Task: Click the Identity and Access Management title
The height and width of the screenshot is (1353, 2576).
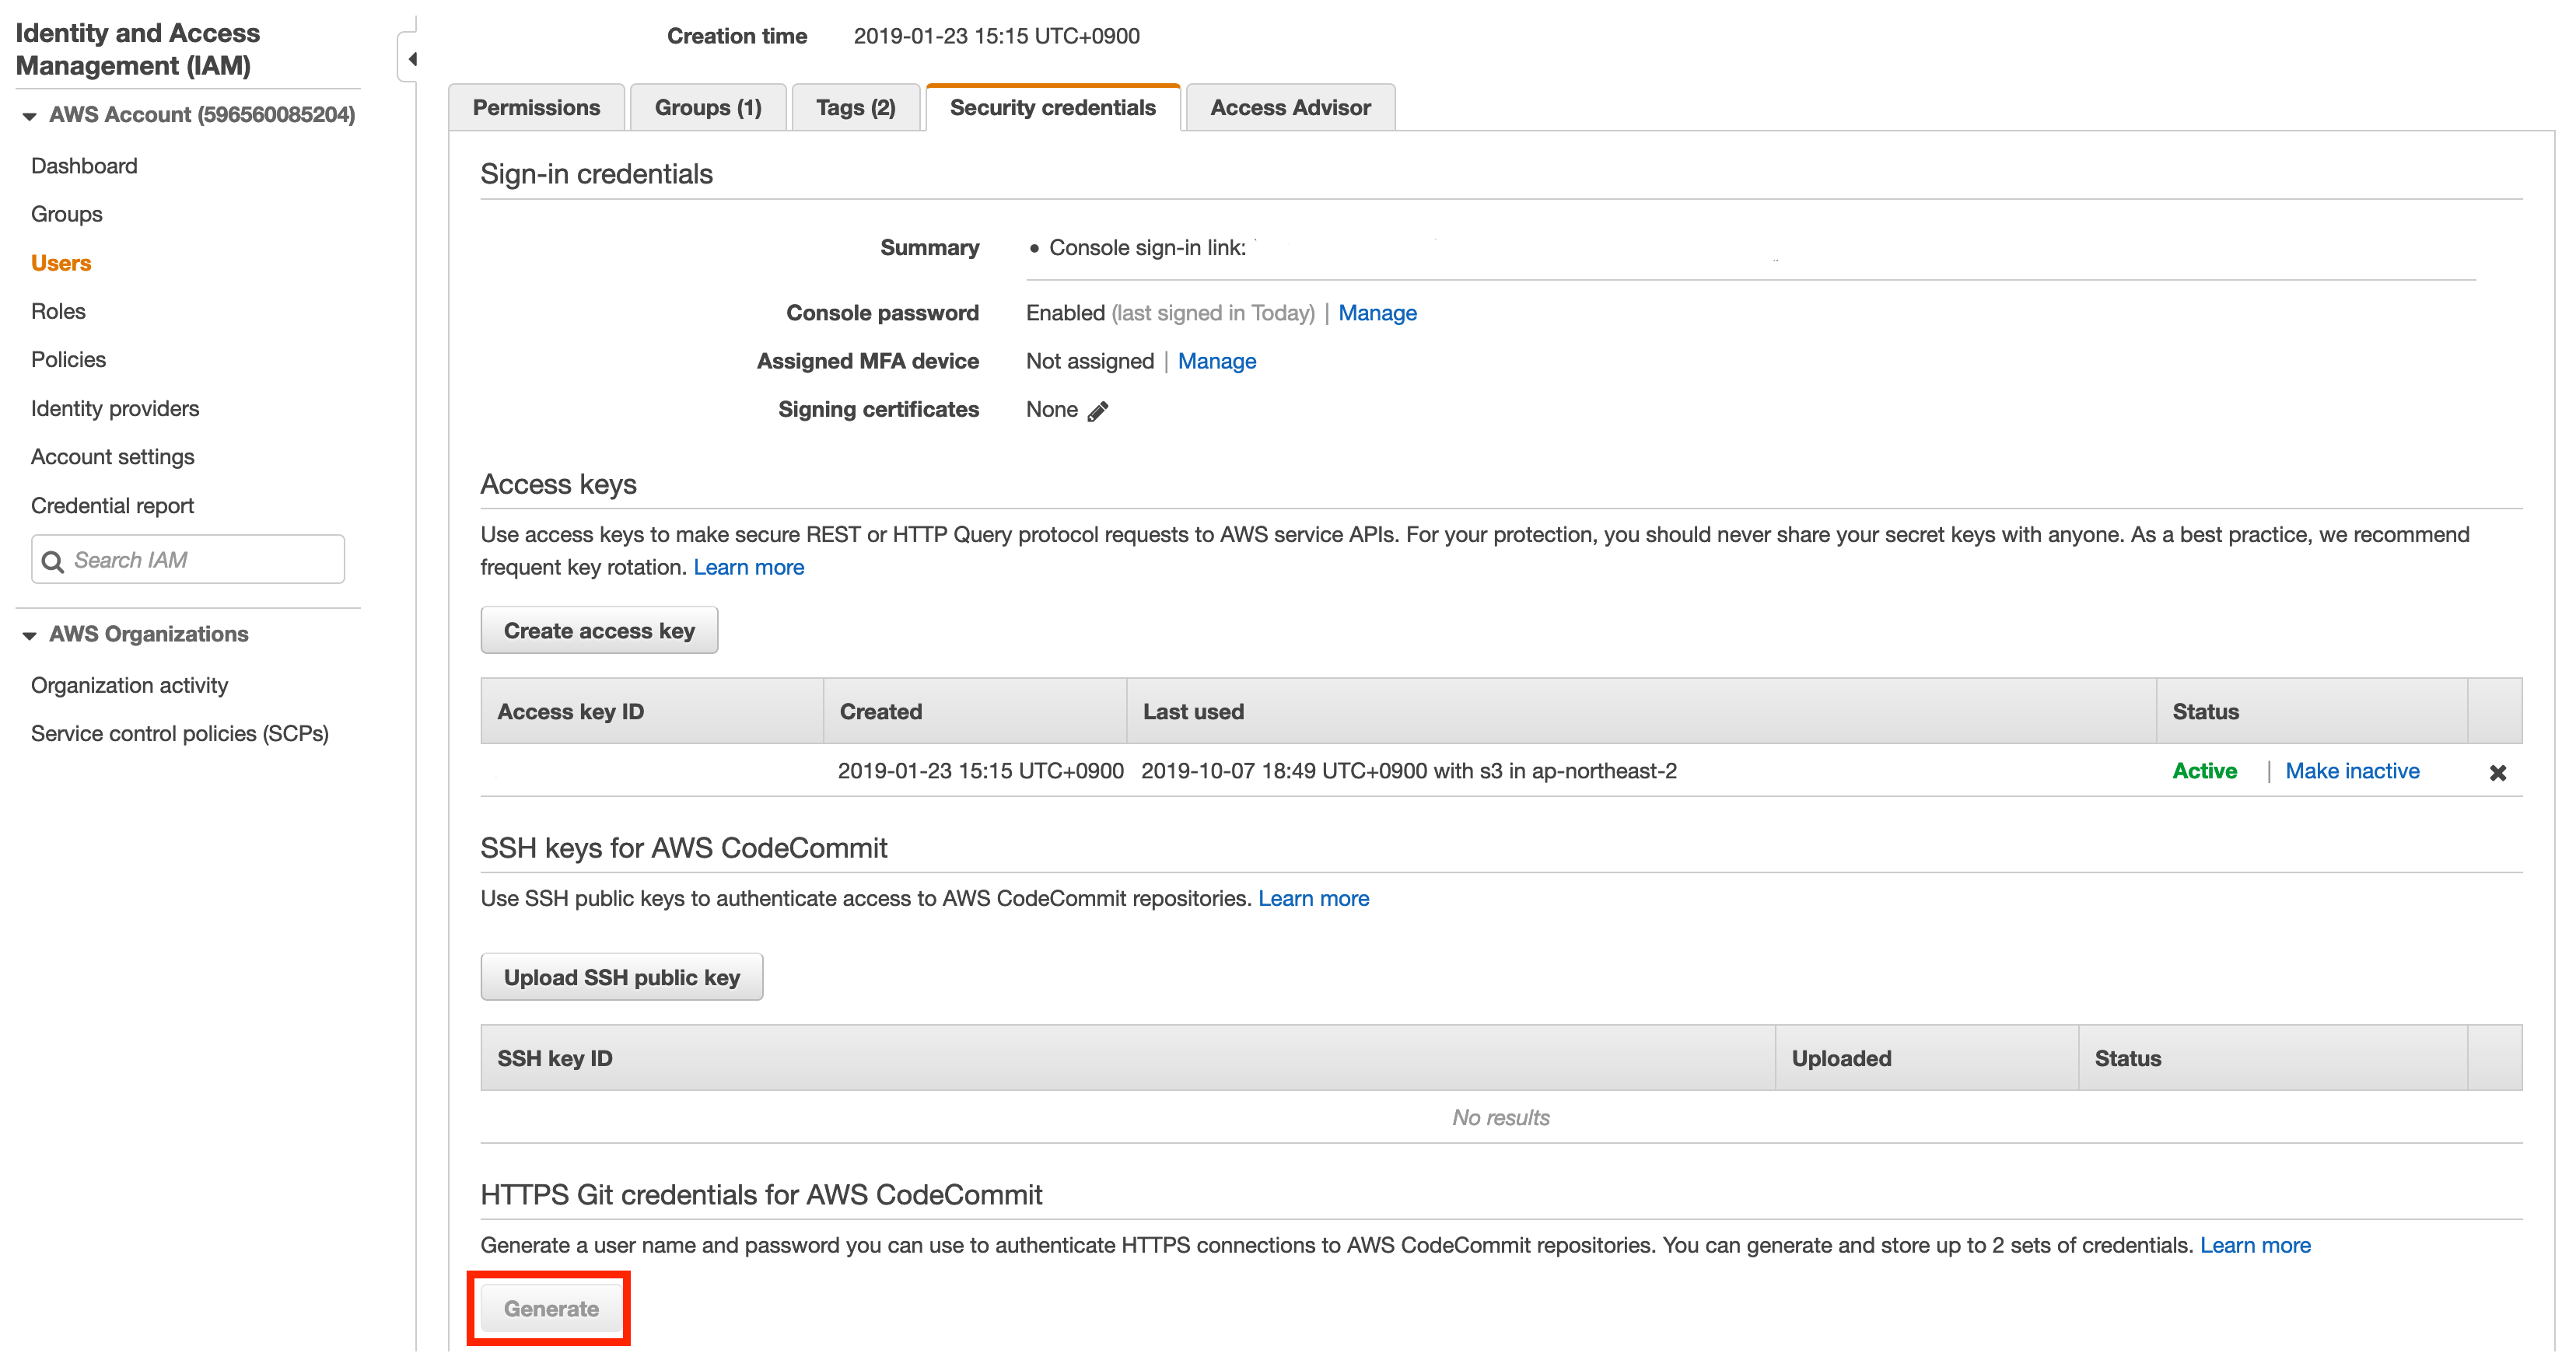Action: pos(138,49)
